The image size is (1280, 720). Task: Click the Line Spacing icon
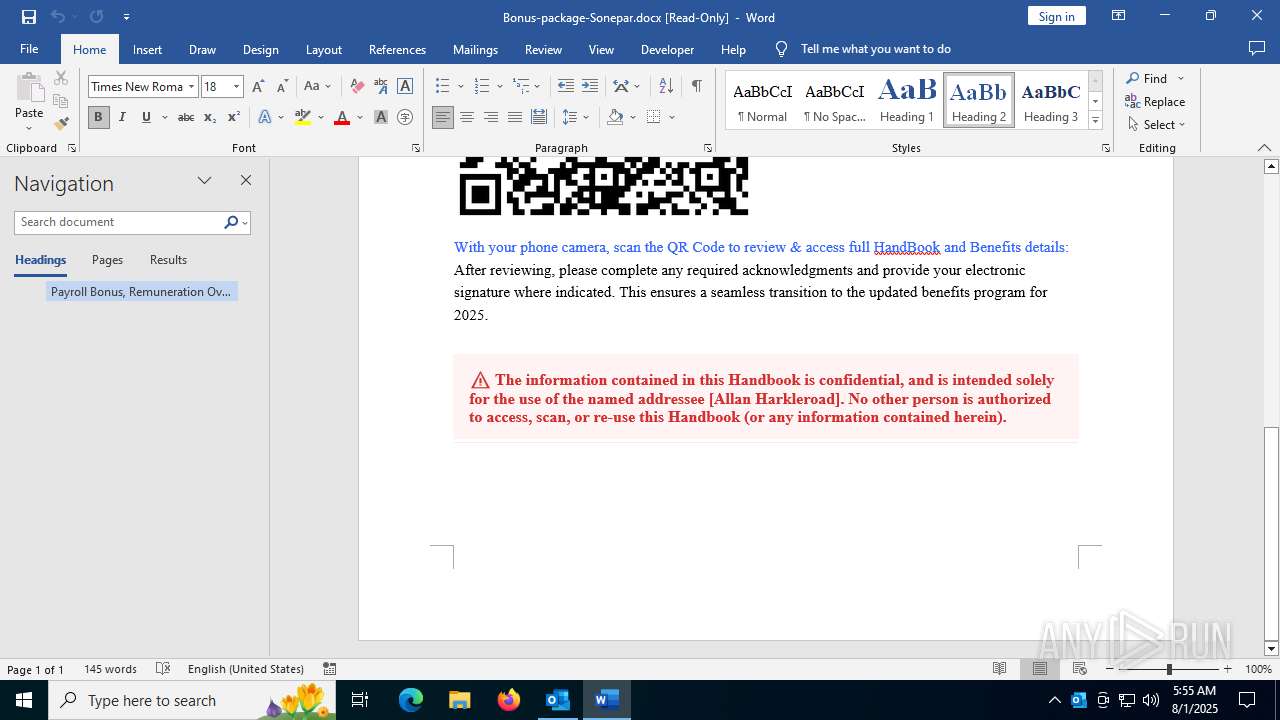coord(570,117)
